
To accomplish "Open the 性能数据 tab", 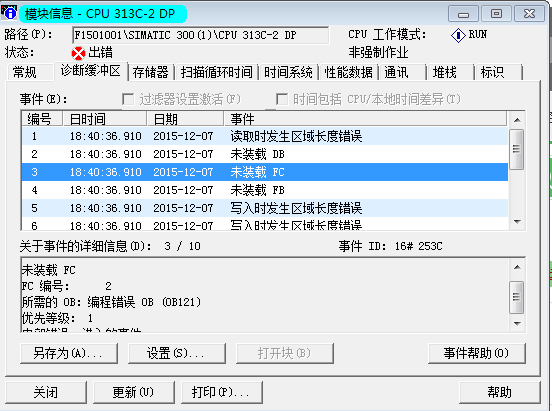I will [x=349, y=72].
